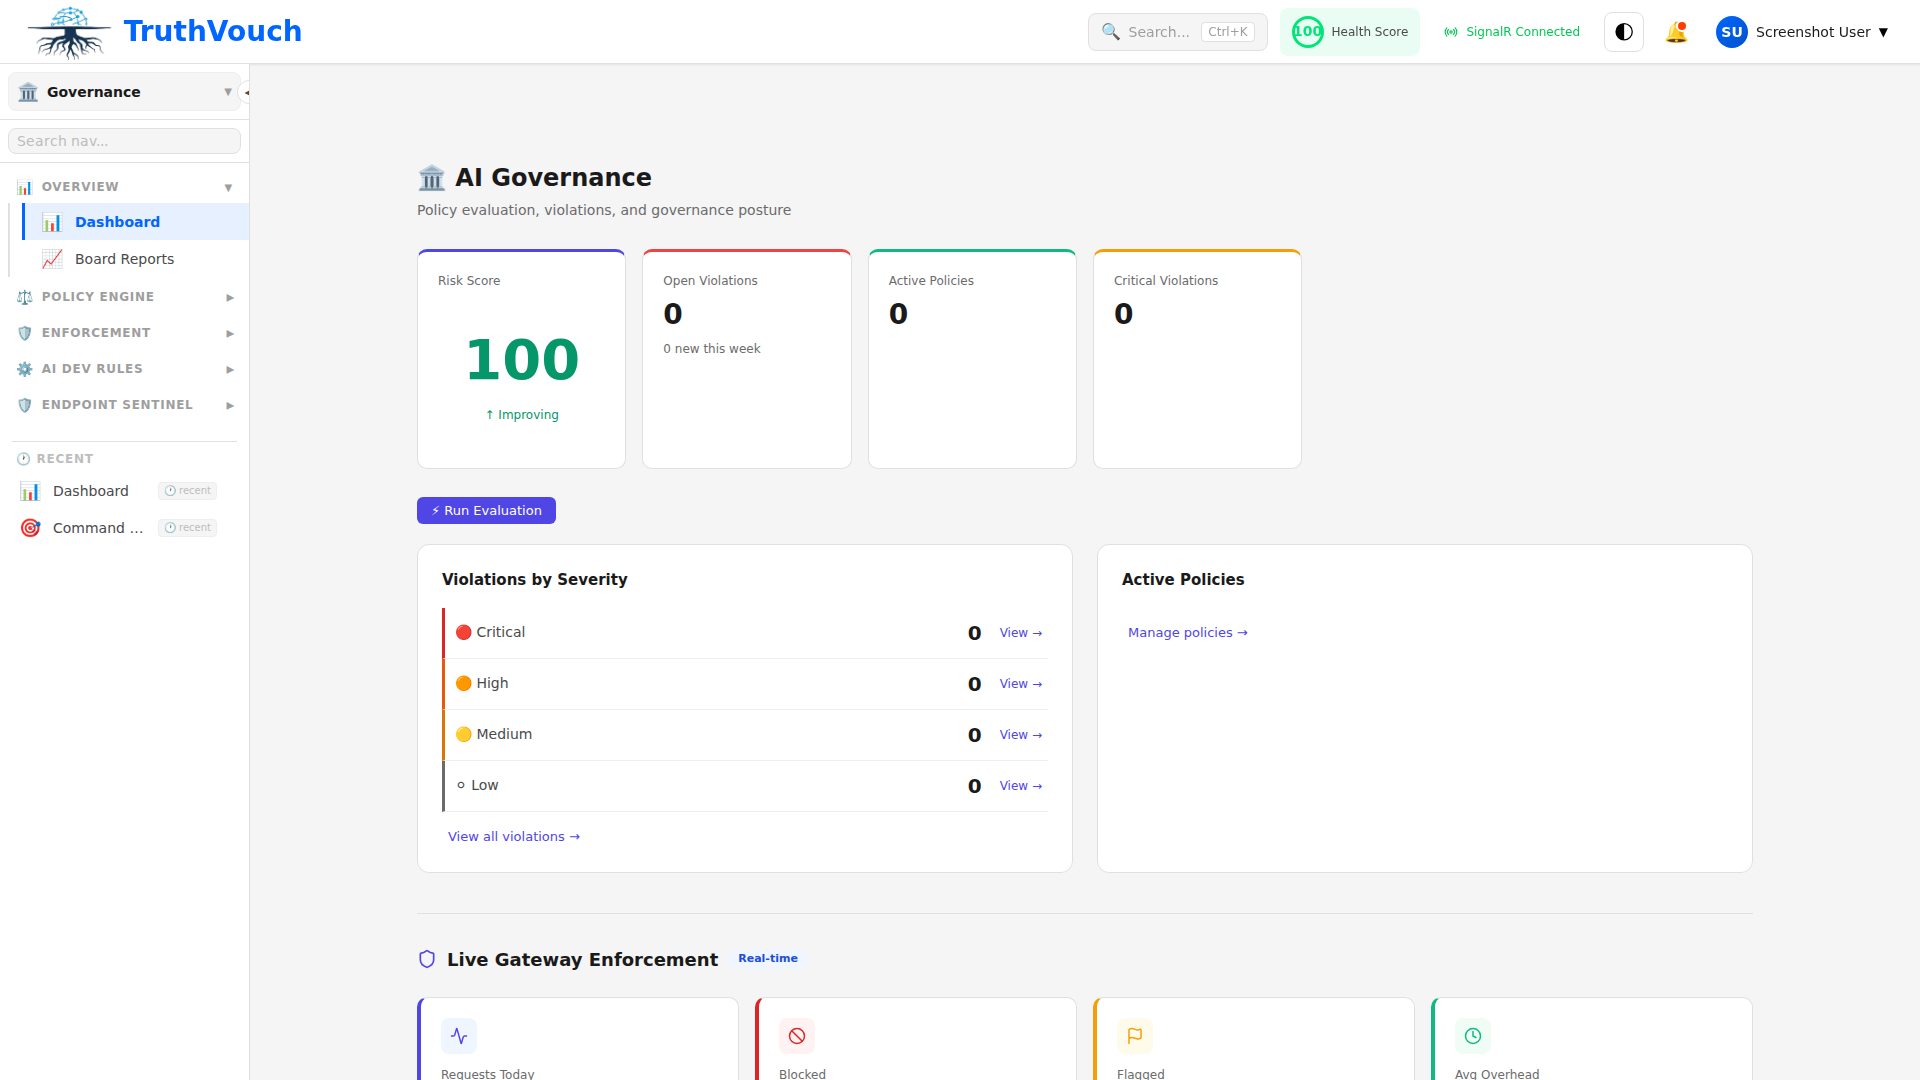This screenshot has width=1920, height=1080.
Task: Click View next to Critical severity
Action: point(1020,632)
